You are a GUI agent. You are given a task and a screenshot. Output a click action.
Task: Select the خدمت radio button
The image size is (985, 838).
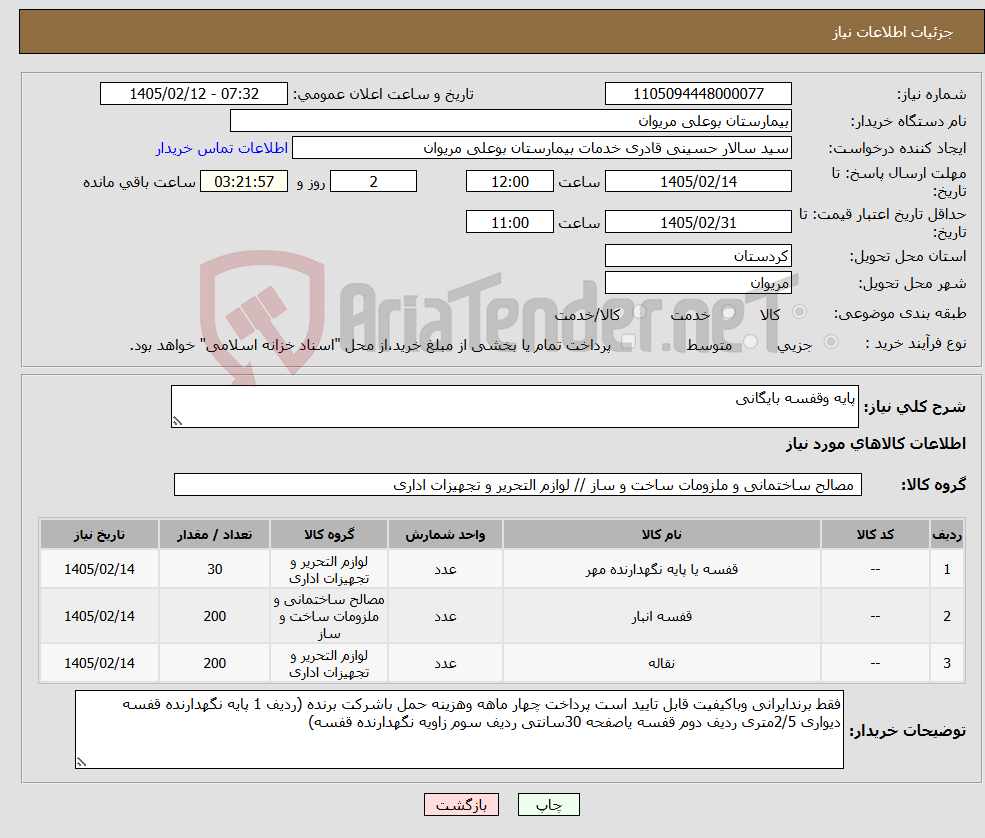728,312
